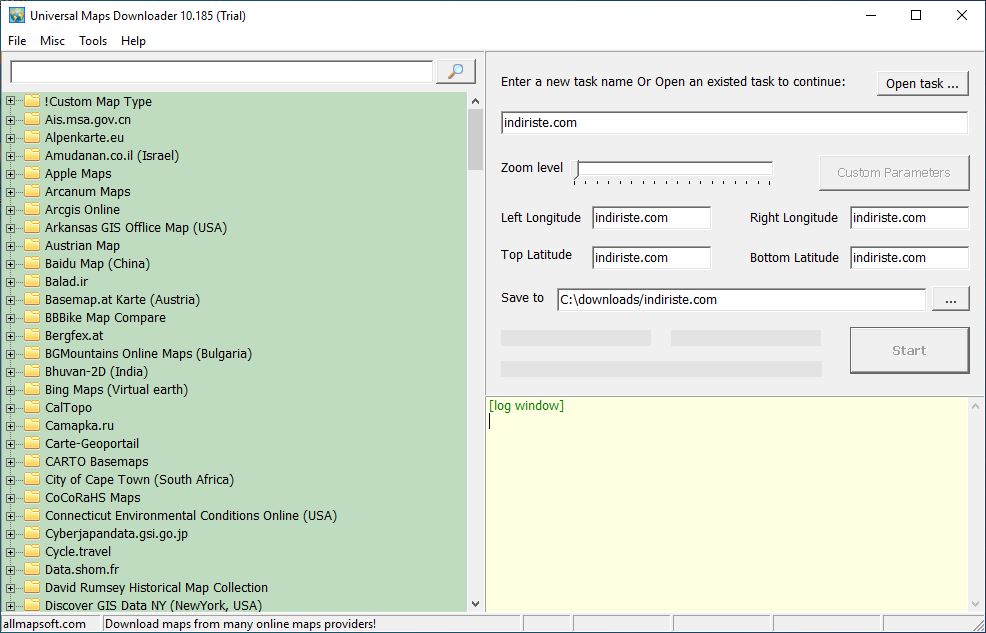Screen dimensions: 986x633
Task: Expand the Bhuvan-2D (India) node
Action: pos(10,372)
